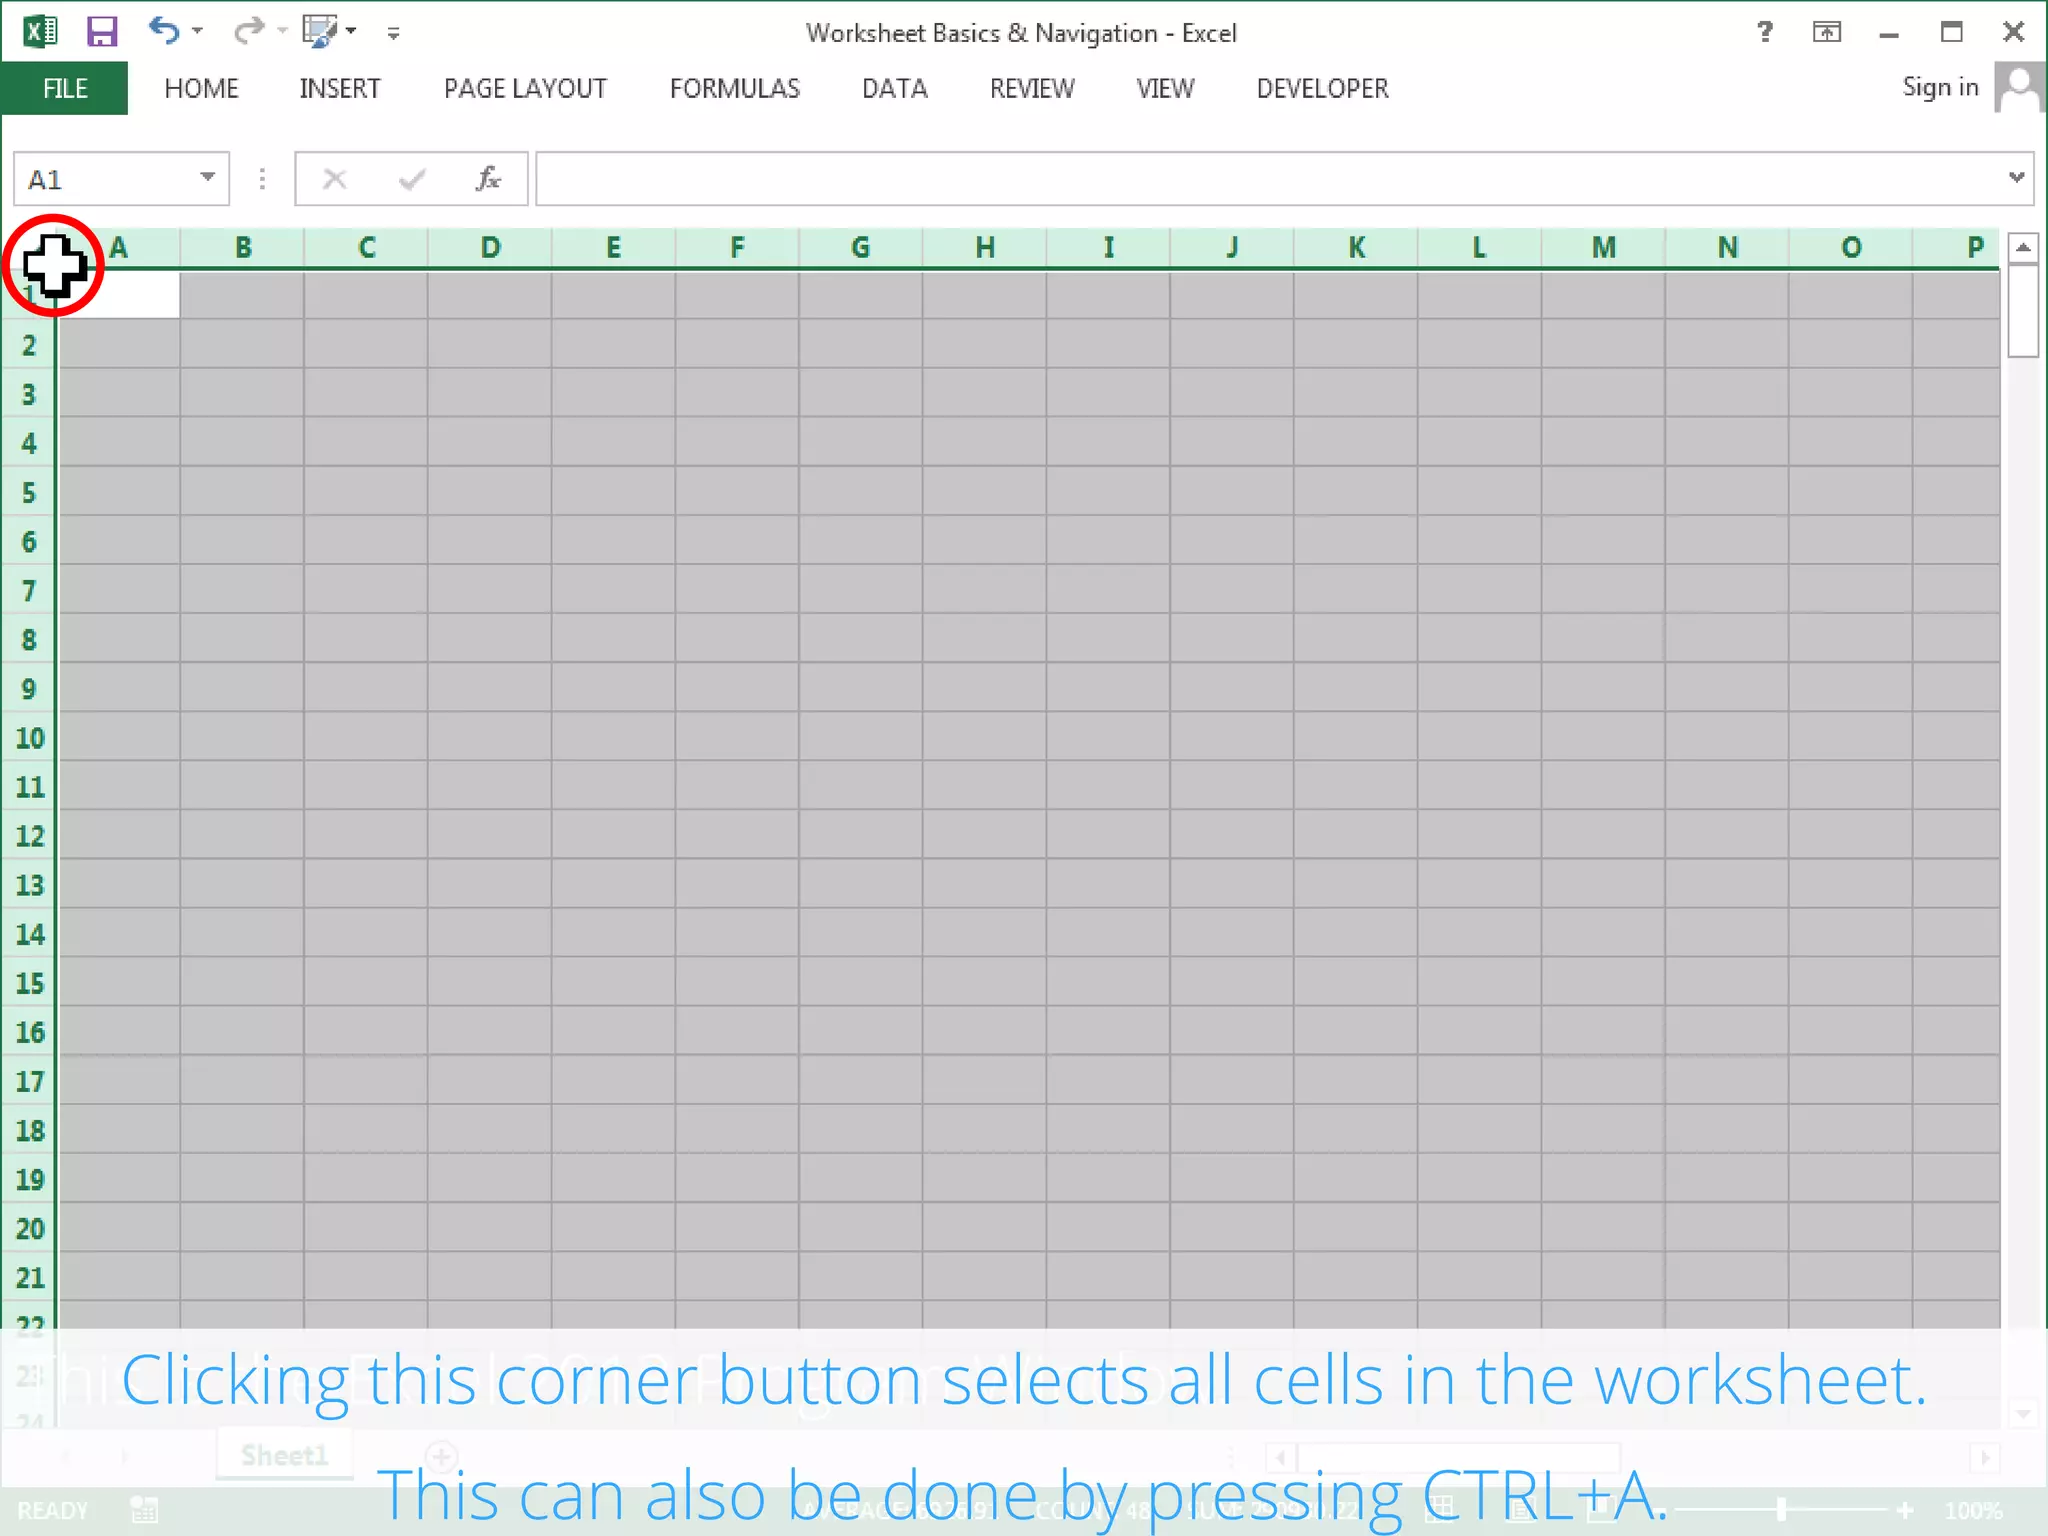This screenshot has width=2048, height=1536.
Task: Select column K header
Action: (x=1356, y=247)
